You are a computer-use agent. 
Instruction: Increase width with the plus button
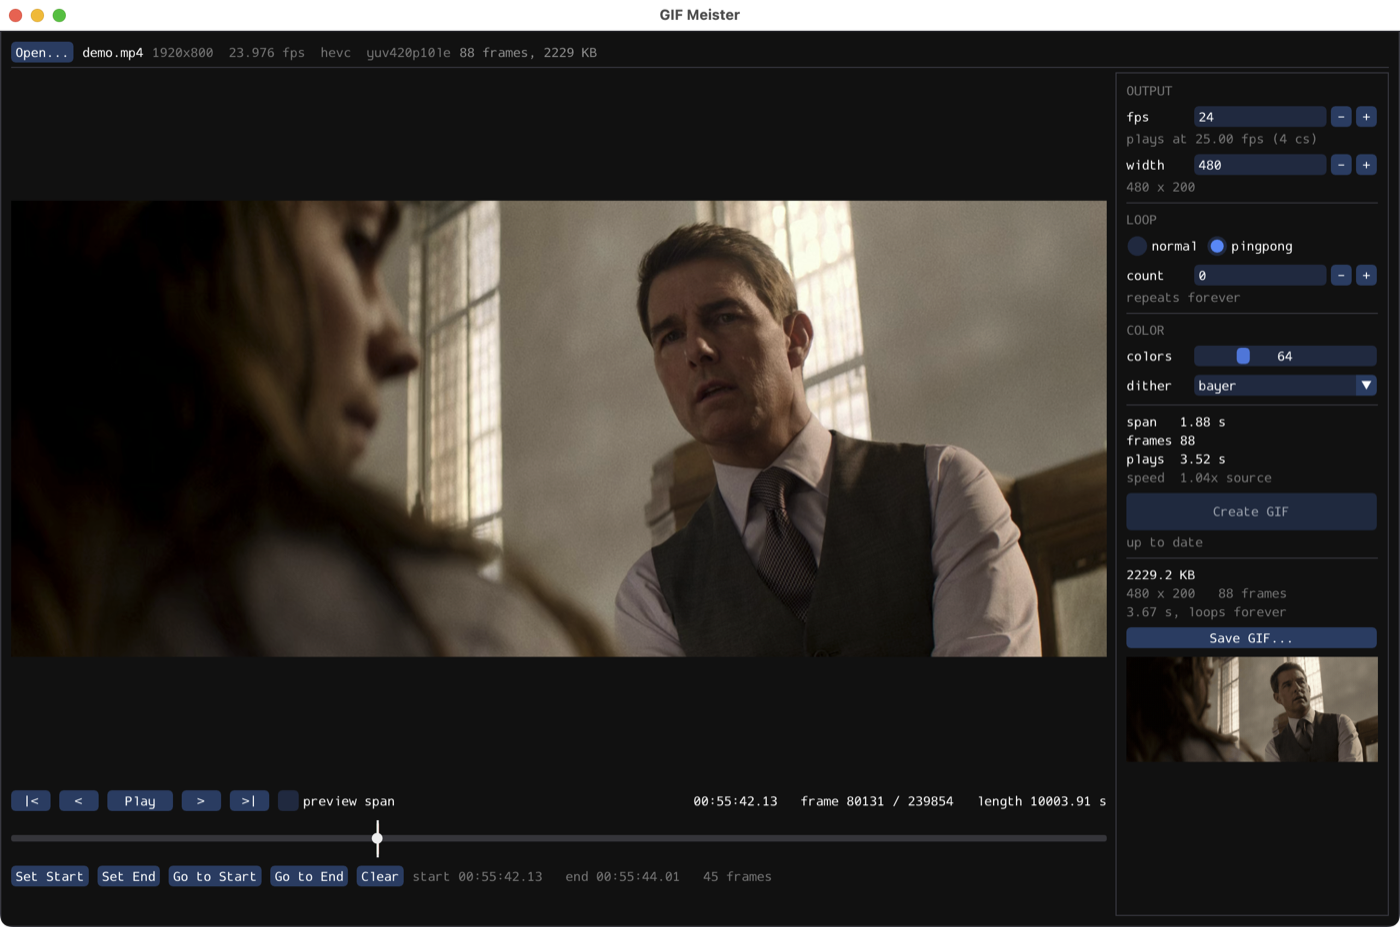point(1366,165)
